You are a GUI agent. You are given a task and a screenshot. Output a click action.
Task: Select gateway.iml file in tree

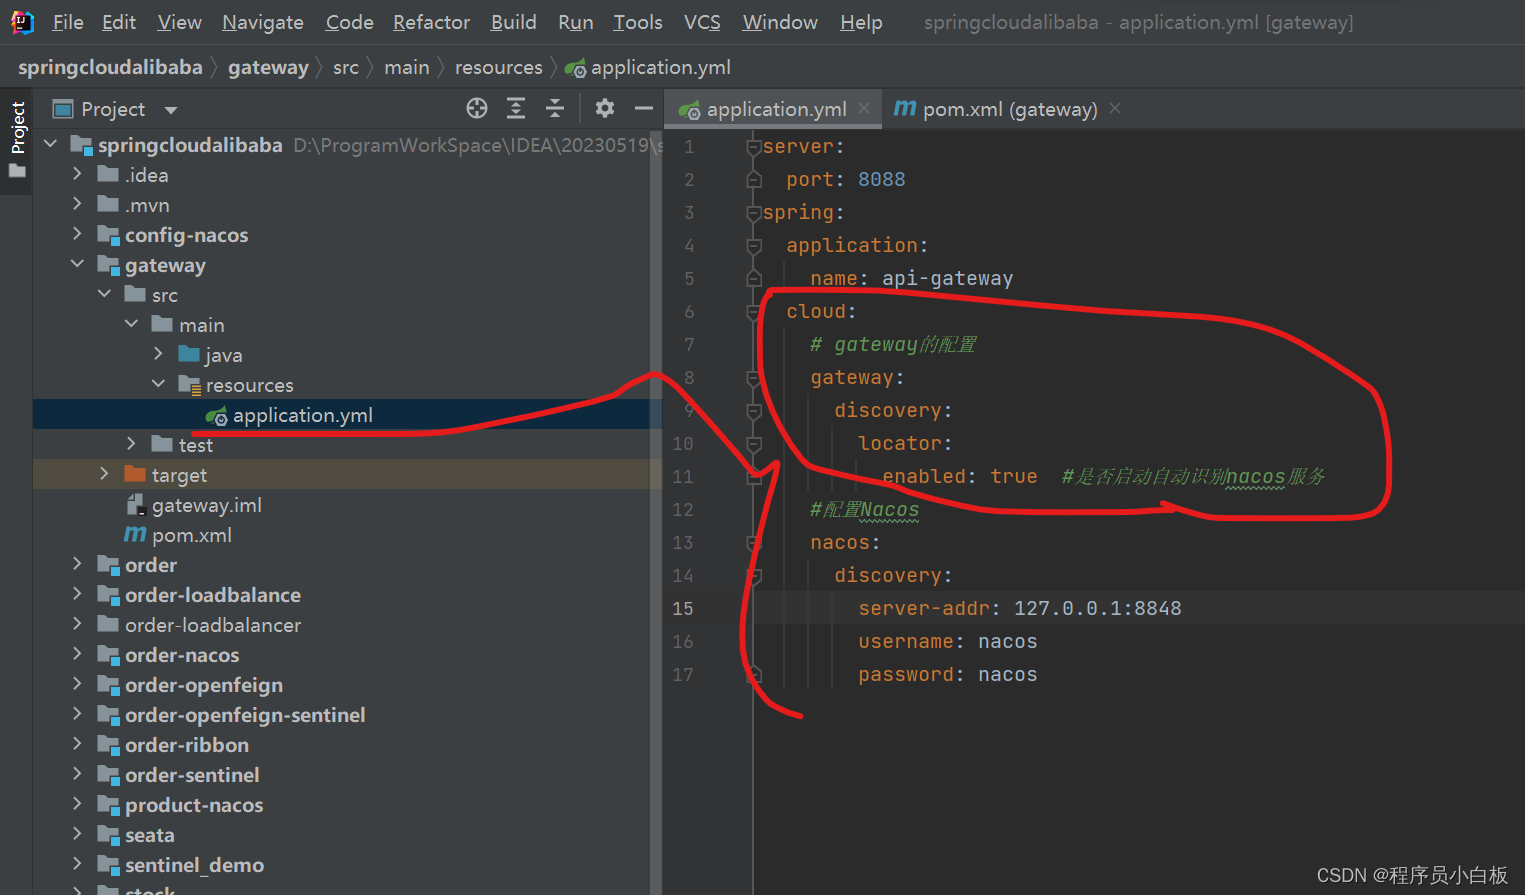point(206,505)
